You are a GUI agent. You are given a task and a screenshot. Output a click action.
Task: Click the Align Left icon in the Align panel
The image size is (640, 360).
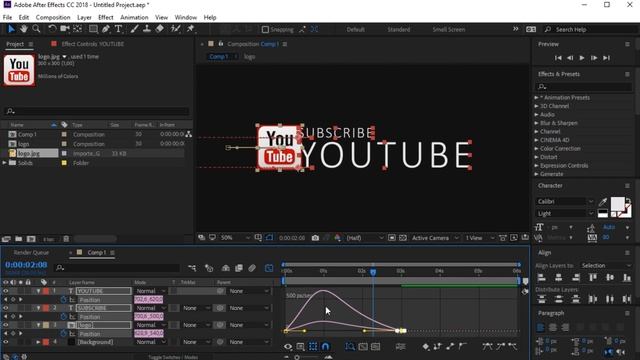pos(542,278)
